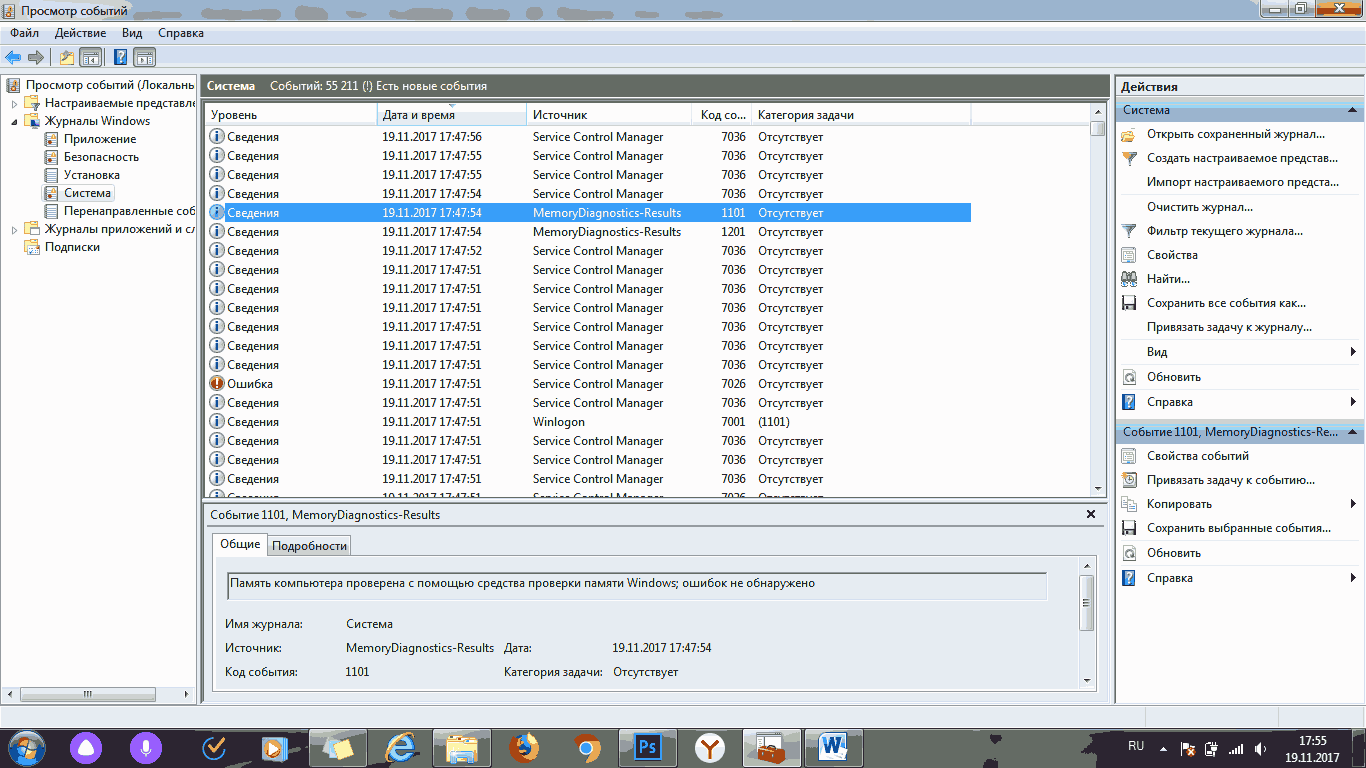Select 'Безопасность' log in the tree
This screenshot has height=768, width=1366.
(101, 157)
